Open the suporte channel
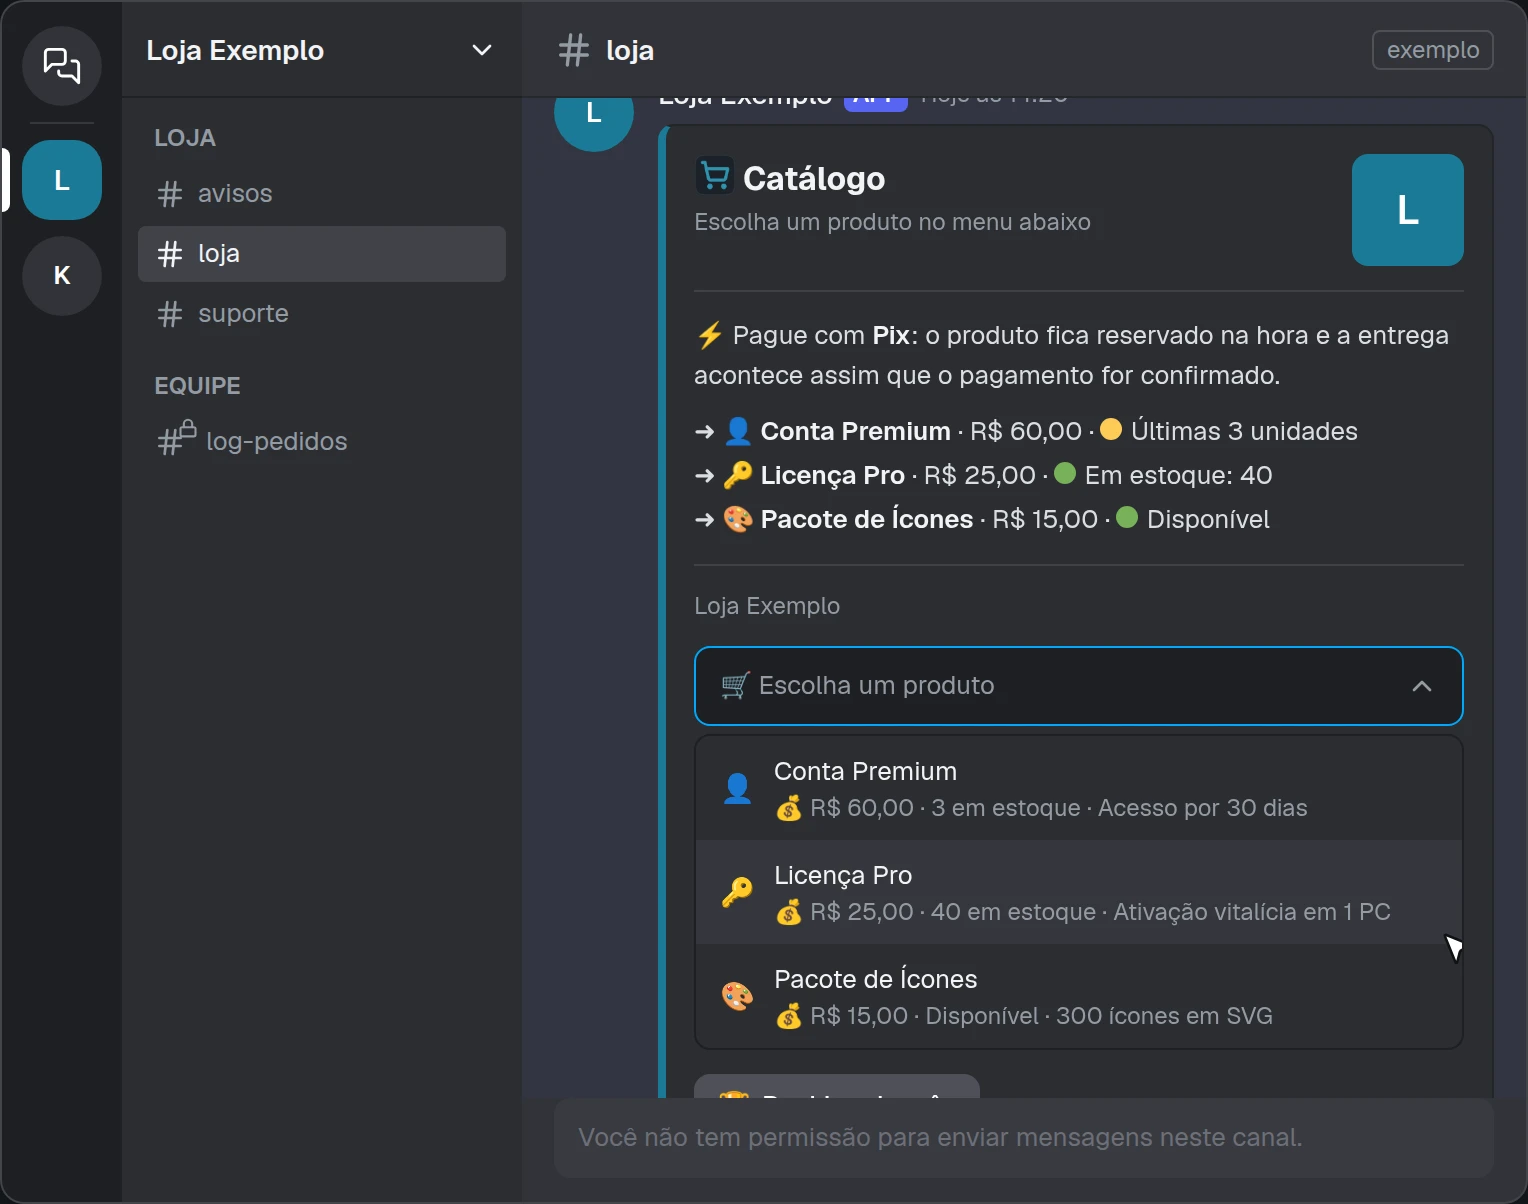The width and height of the screenshot is (1528, 1204). [x=322, y=314]
